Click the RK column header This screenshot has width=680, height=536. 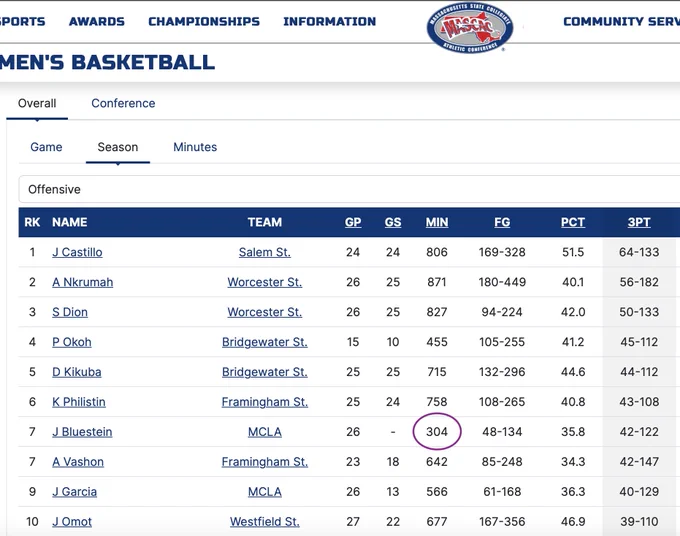click(32, 222)
